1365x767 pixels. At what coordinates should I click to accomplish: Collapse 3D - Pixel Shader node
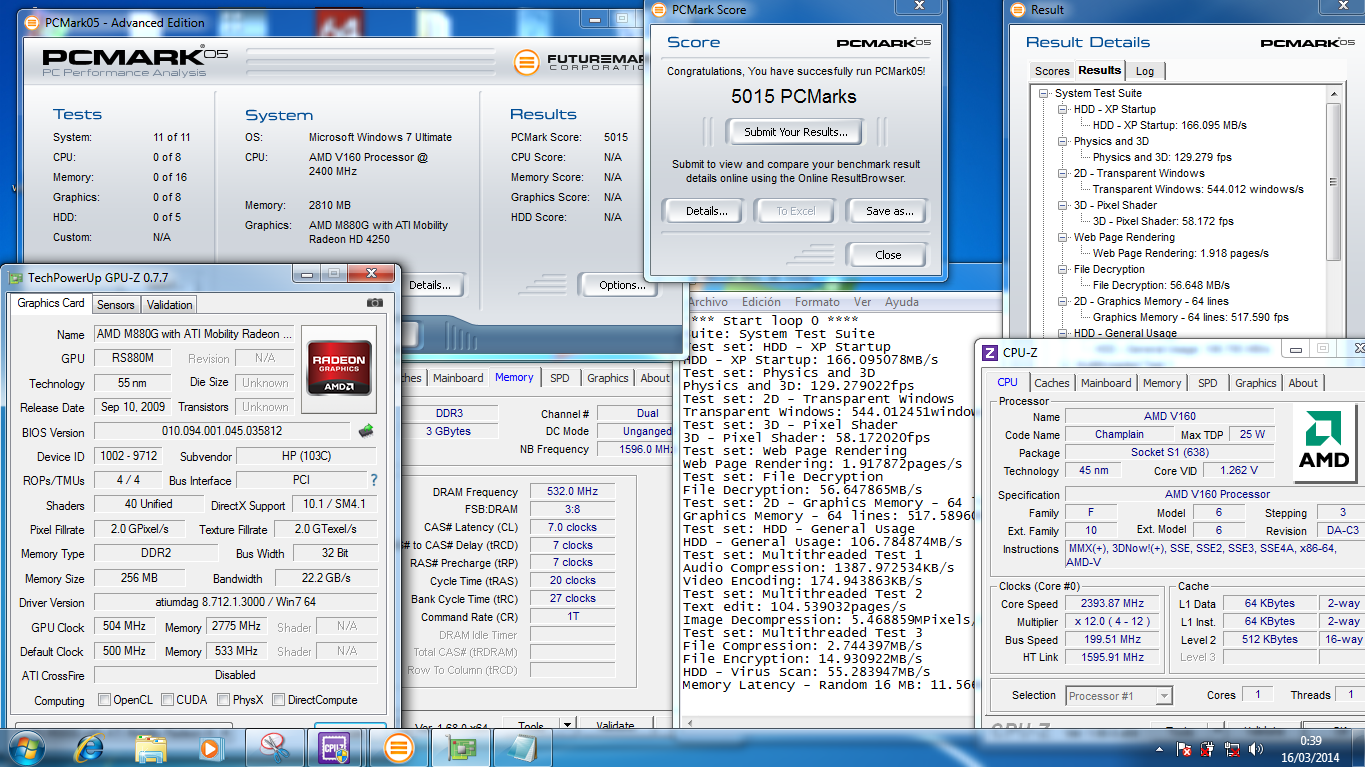tap(1064, 206)
